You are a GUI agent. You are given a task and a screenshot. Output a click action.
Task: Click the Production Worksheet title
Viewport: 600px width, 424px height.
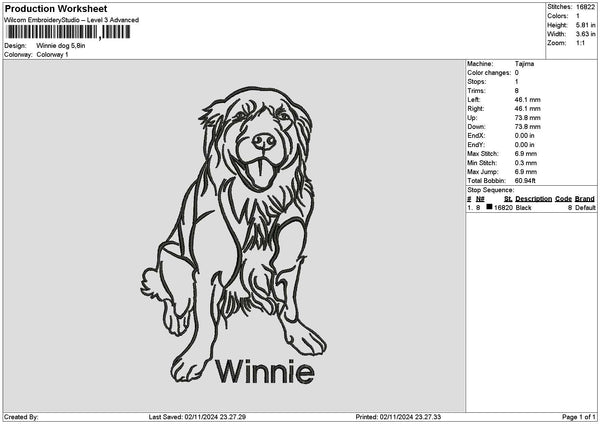(56, 9)
